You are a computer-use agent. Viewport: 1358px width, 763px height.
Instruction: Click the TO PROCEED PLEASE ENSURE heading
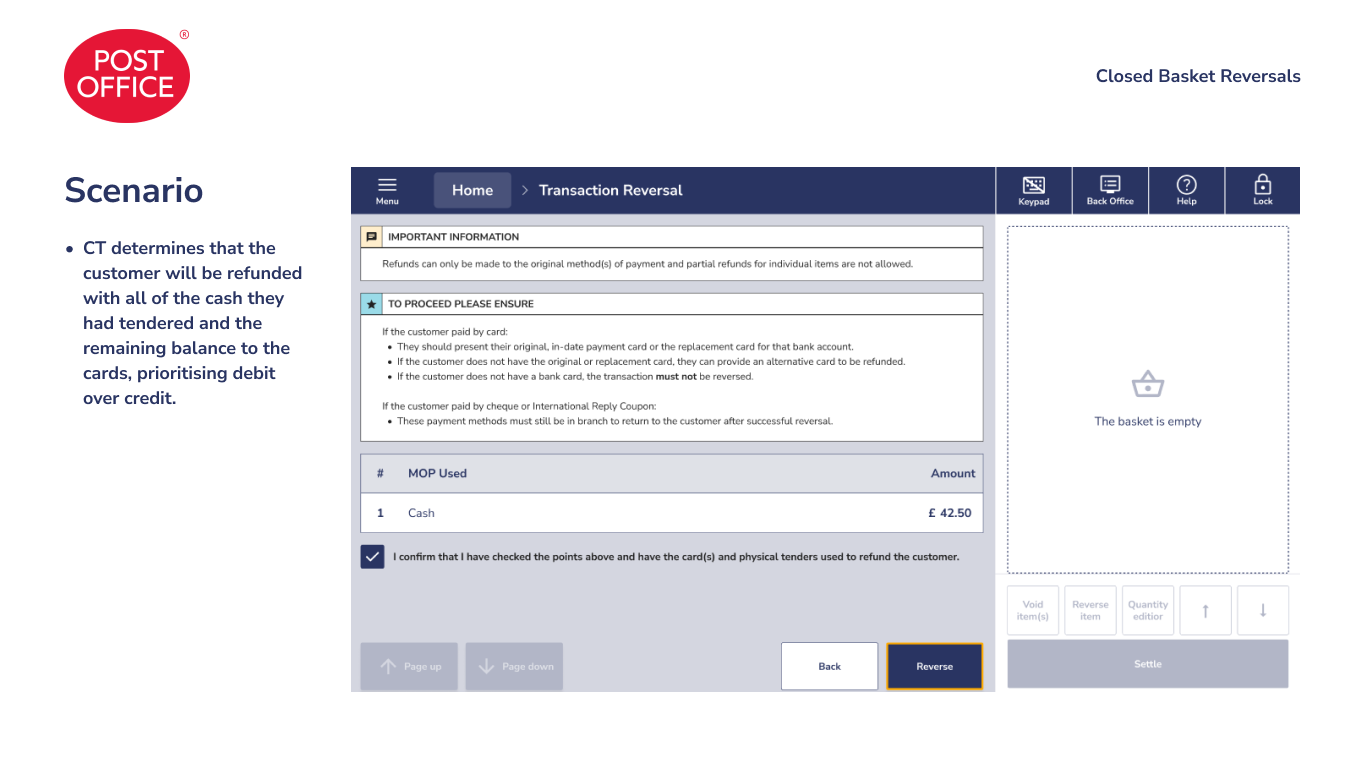[x=461, y=304]
